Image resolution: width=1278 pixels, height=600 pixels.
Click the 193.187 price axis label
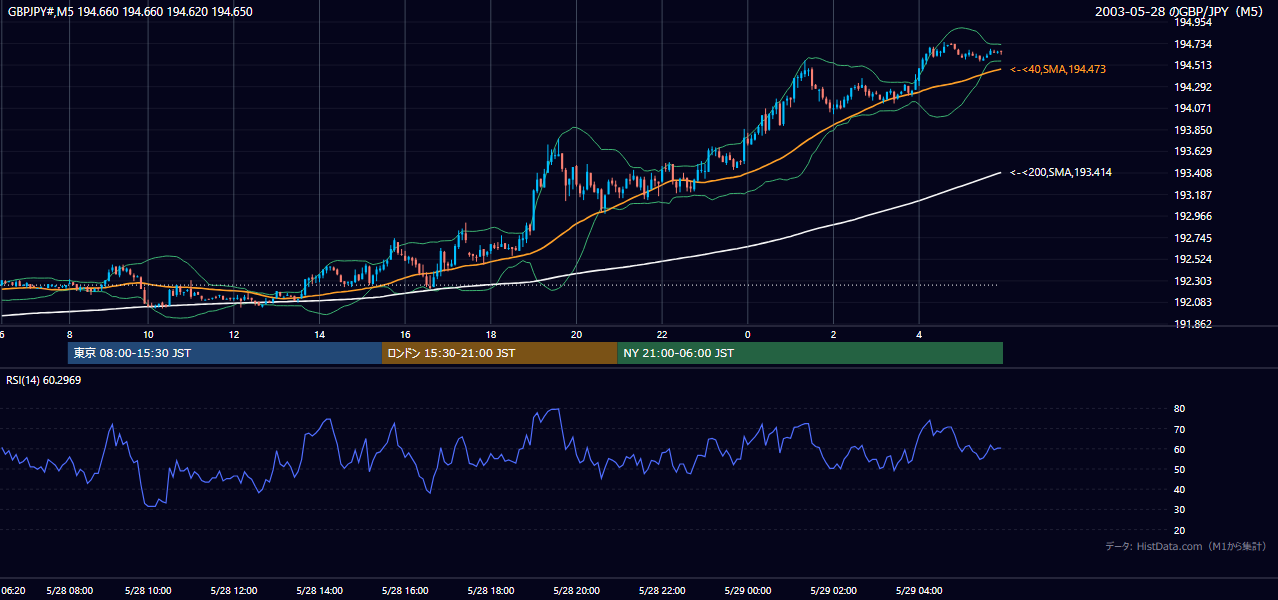point(1193,195)
